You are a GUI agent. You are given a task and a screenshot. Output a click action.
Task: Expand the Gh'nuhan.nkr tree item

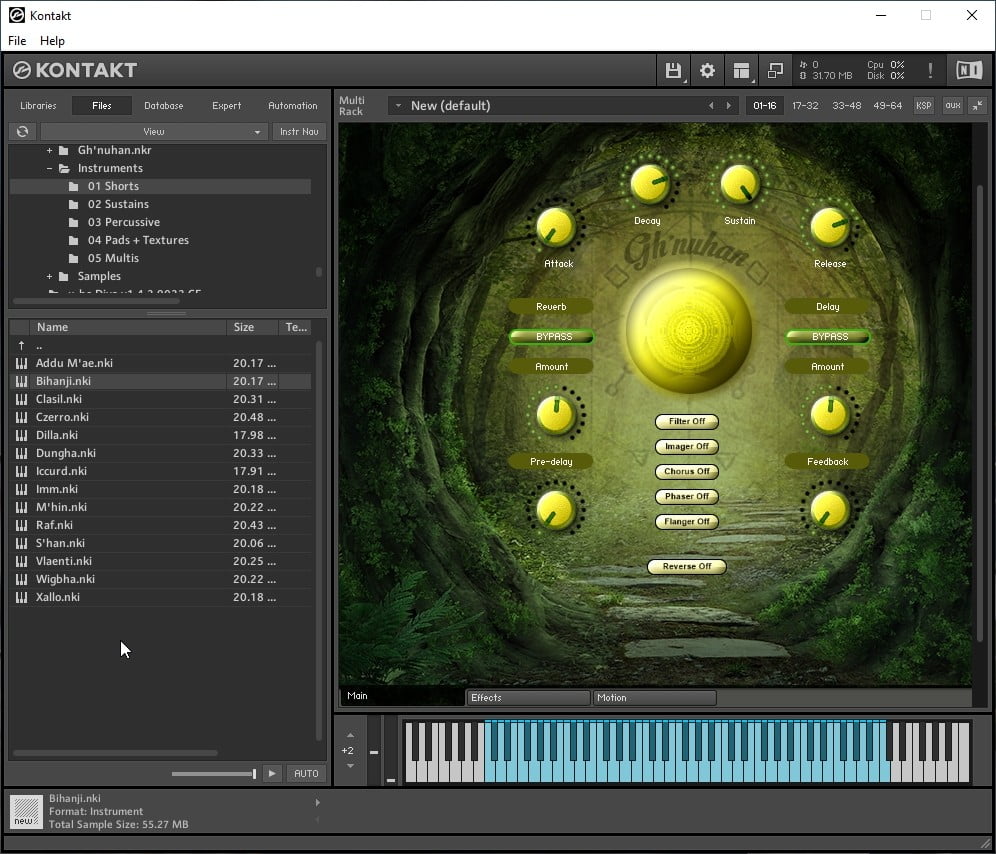pyautogui.click(x=50, y=151)
